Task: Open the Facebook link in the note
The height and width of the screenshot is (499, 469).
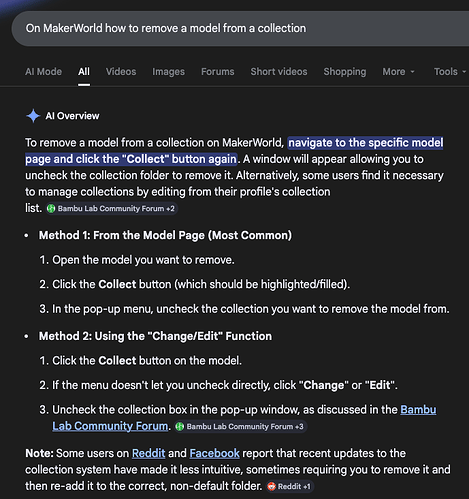Action: 214,453
